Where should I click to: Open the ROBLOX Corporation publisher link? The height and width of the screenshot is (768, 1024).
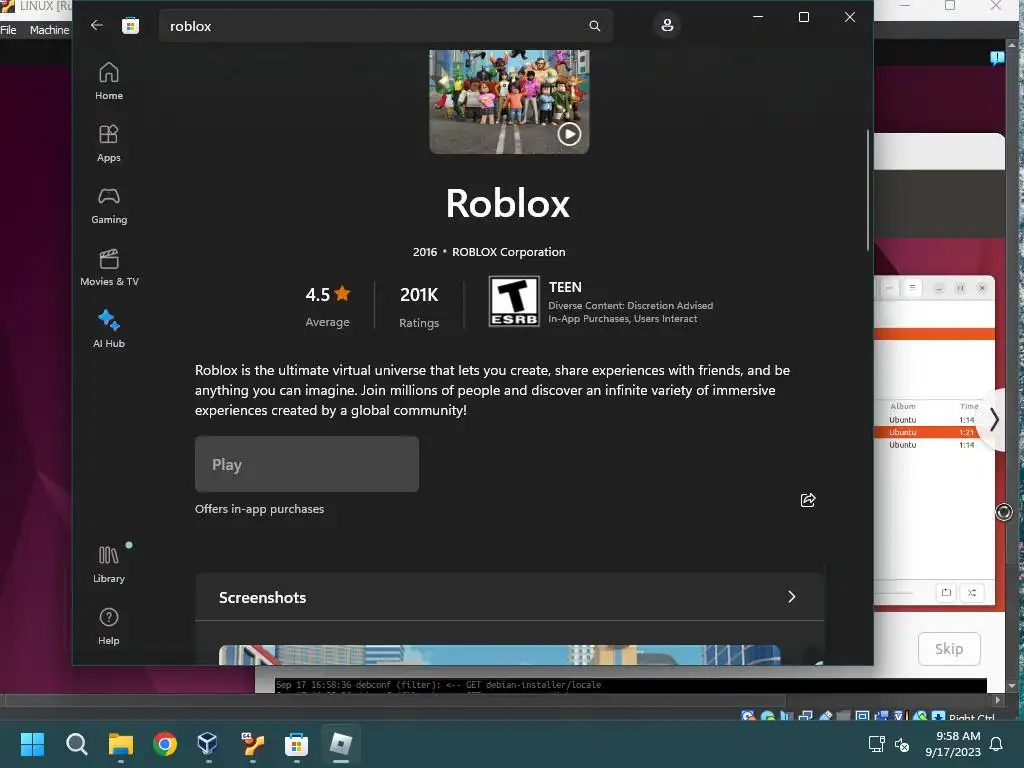pyautogui.click(x=509, y=252)
